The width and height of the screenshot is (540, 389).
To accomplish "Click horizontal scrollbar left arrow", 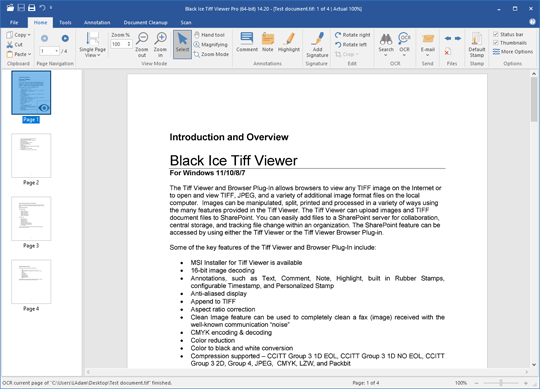I will 88,372.
